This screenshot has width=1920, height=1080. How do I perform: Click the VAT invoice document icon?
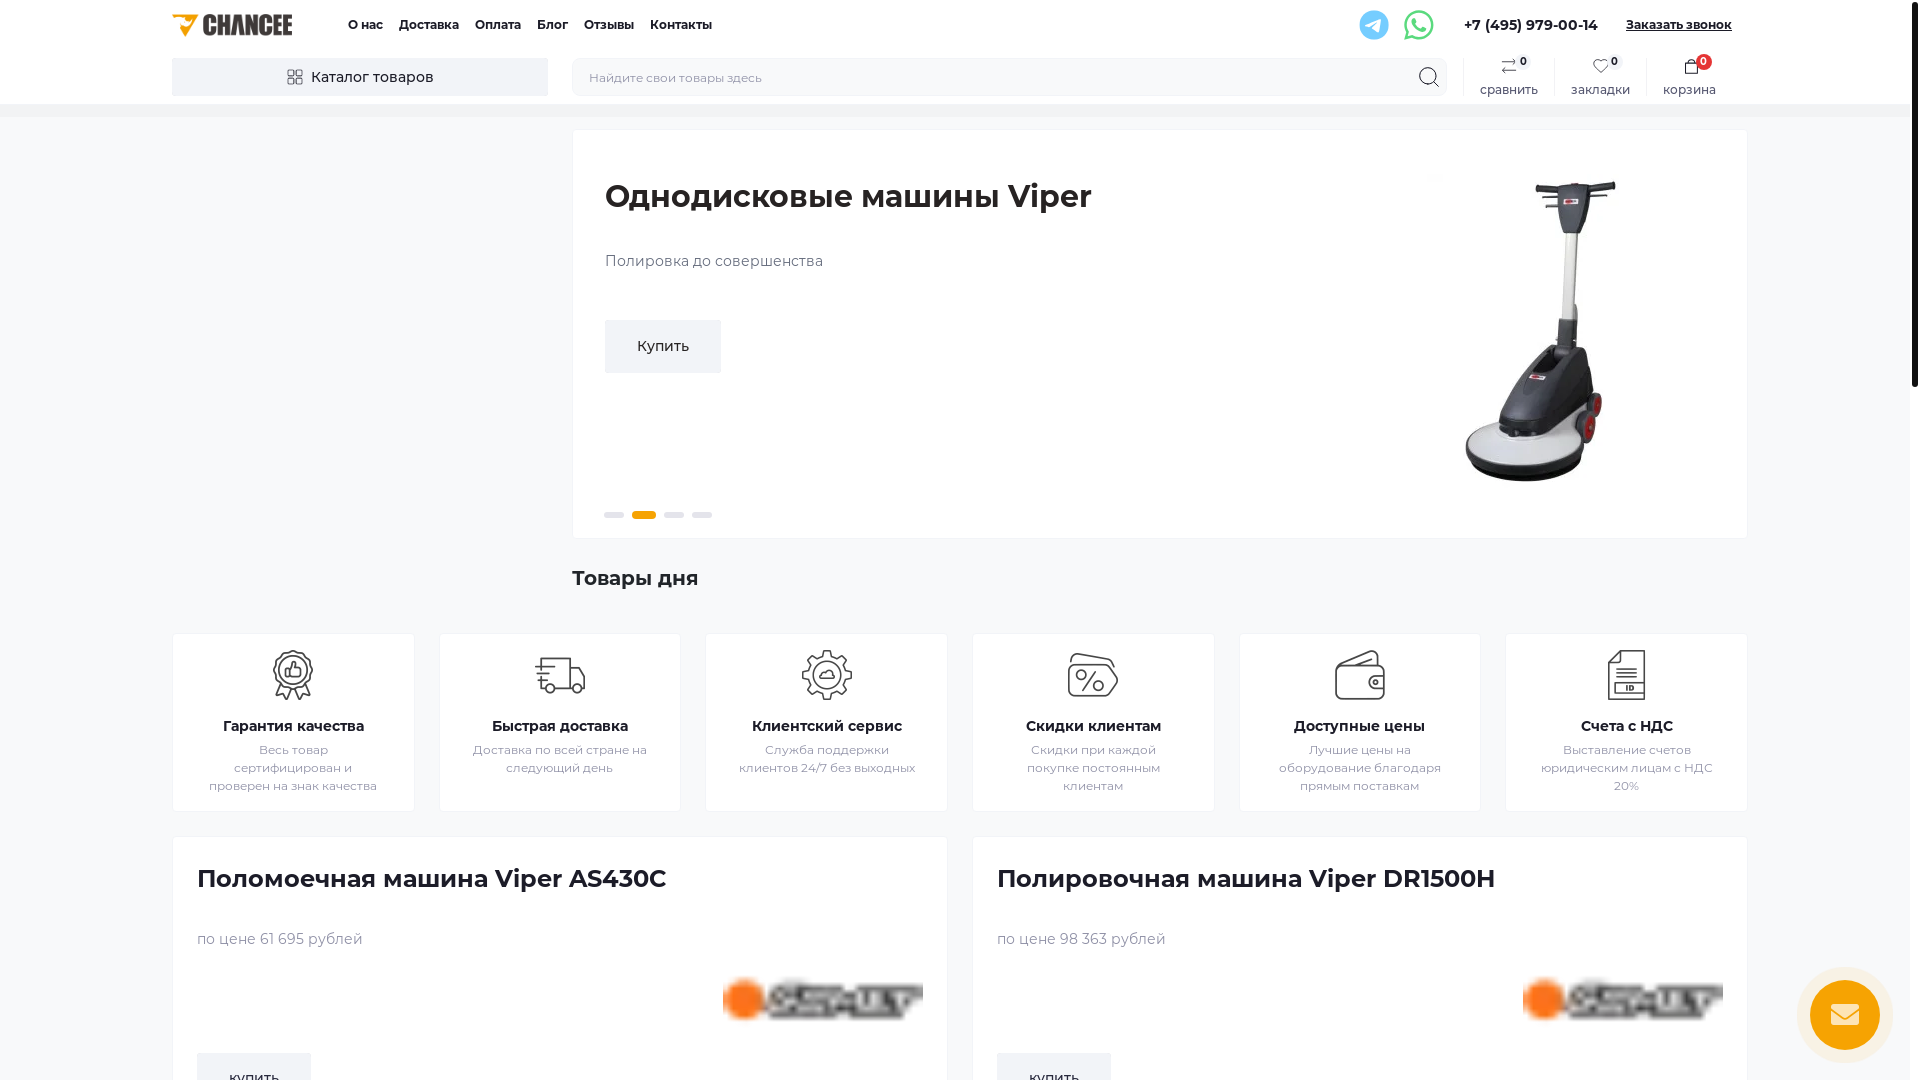pos(1626,675)
